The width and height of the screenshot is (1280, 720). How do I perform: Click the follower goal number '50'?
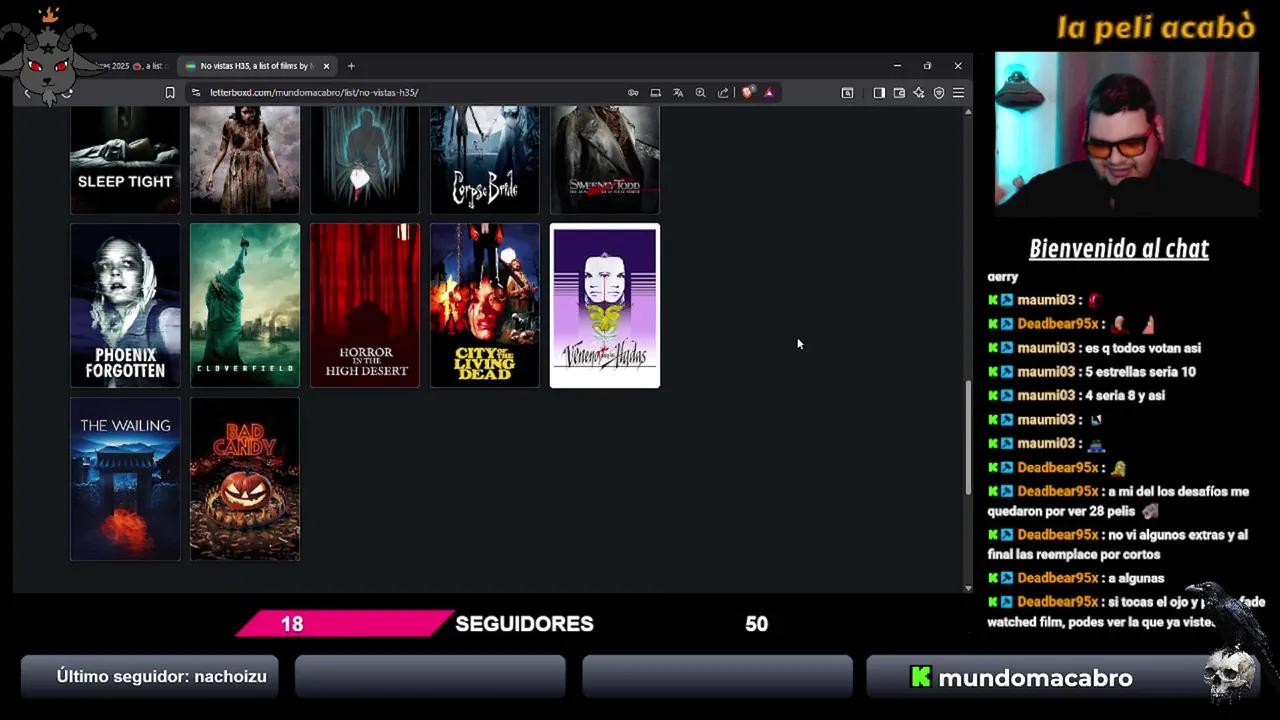756,624
